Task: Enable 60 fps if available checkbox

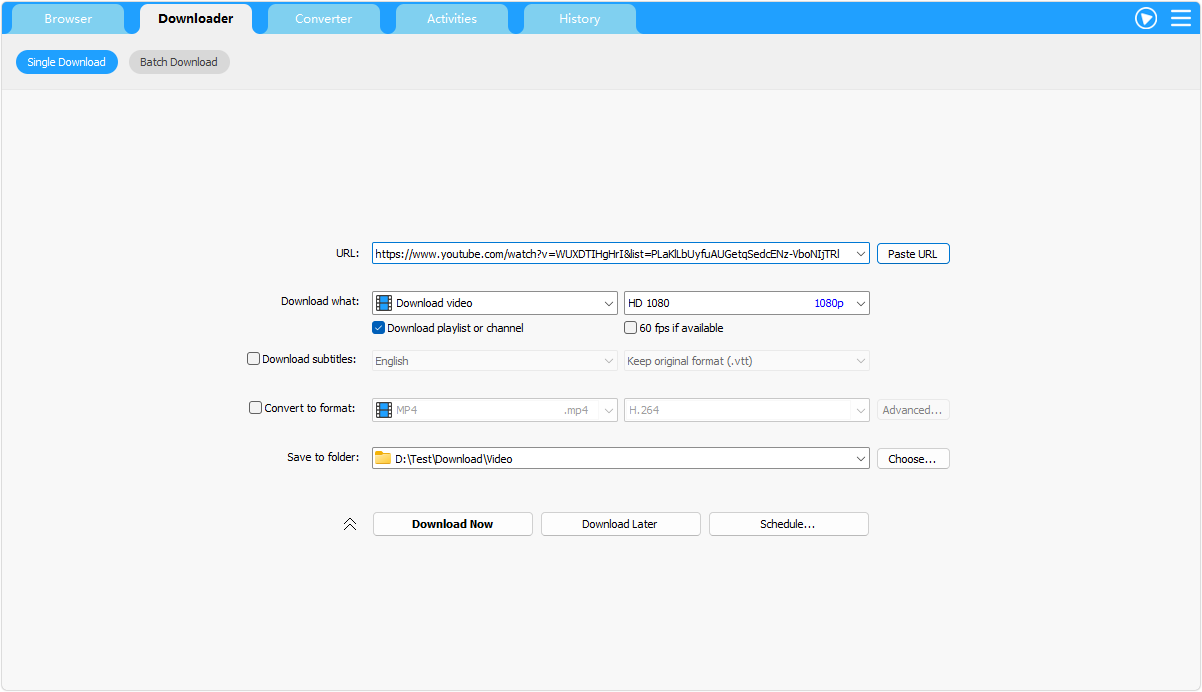Action: coord(631,328)
